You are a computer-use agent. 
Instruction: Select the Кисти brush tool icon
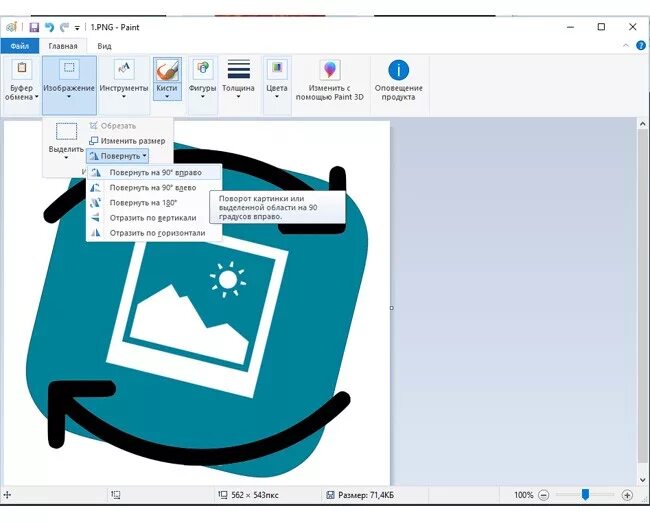167,70
